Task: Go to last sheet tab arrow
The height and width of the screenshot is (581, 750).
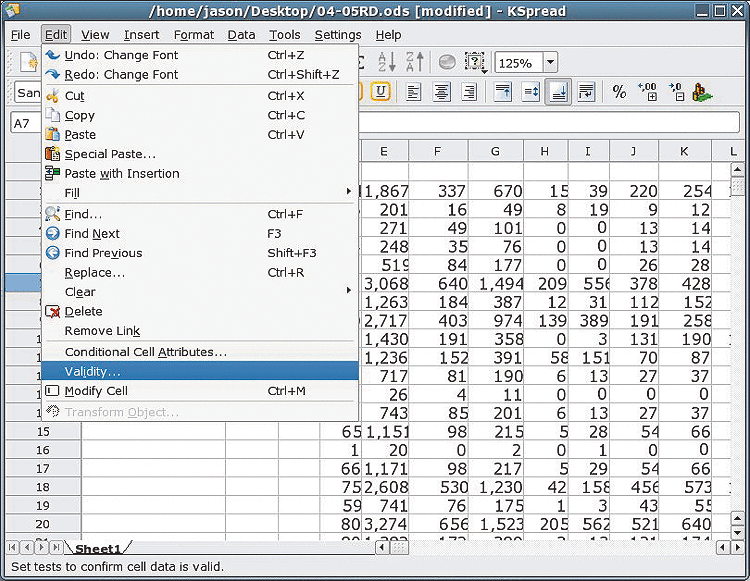Action: (x=56, y=547)
